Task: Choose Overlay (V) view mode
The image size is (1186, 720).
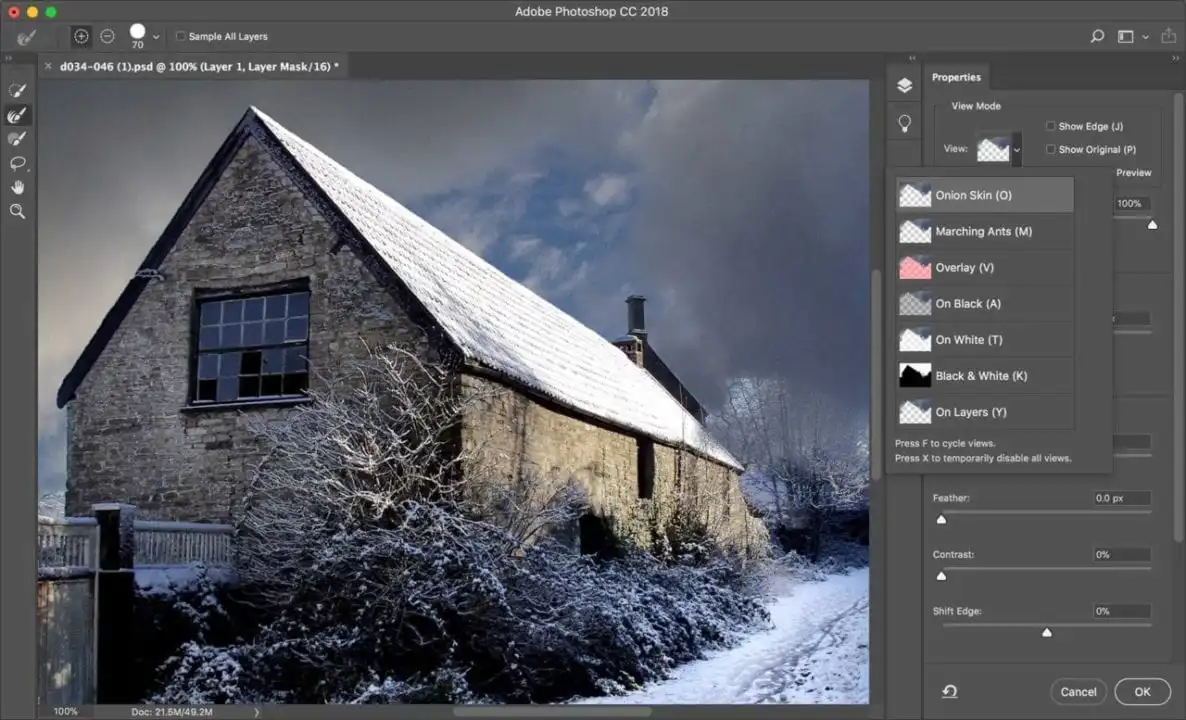Action: 985,268
